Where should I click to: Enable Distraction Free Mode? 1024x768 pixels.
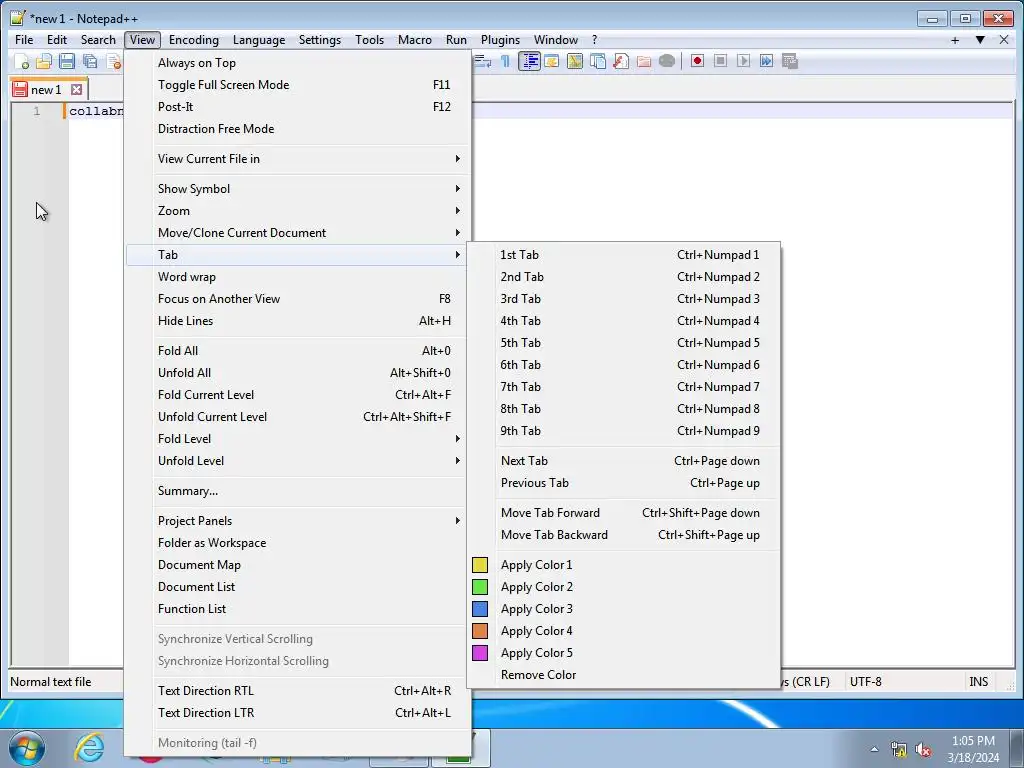click(298, 129)
